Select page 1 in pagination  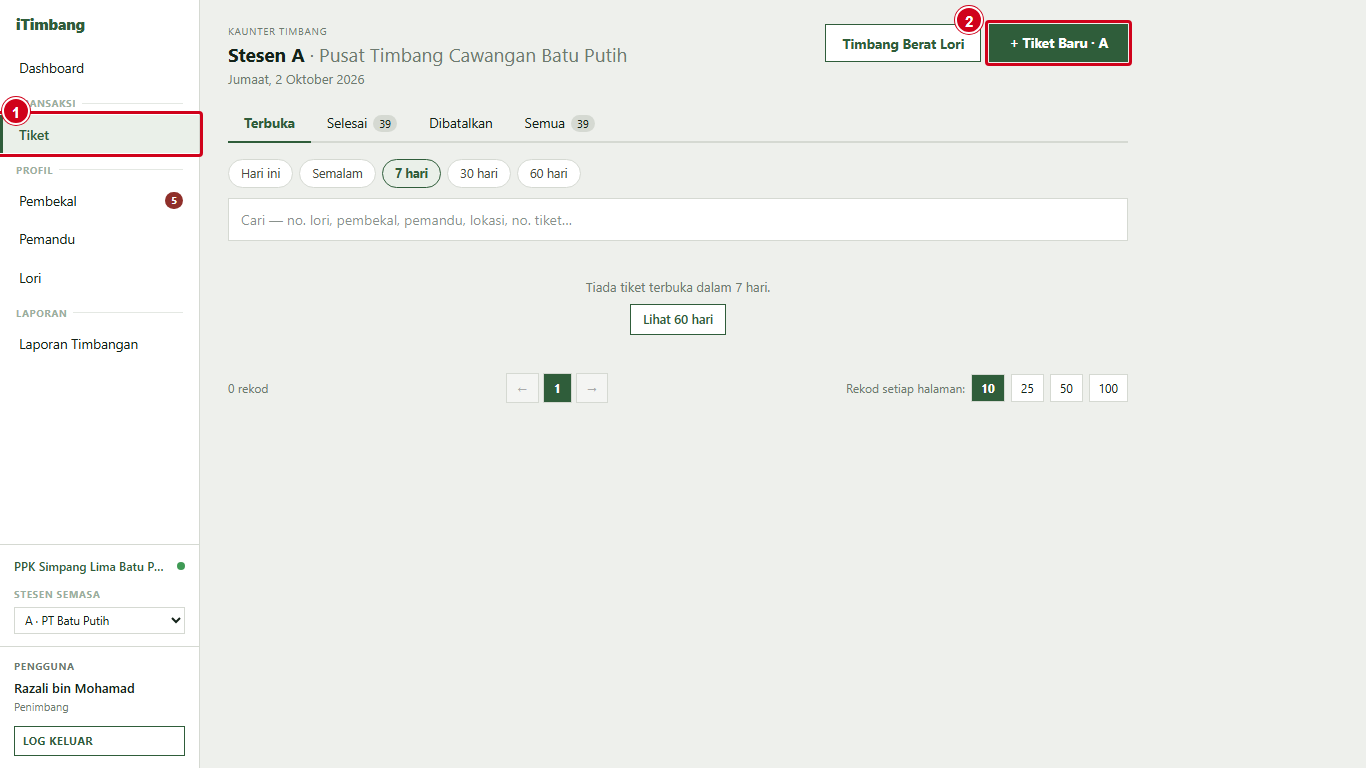point(557,388)
